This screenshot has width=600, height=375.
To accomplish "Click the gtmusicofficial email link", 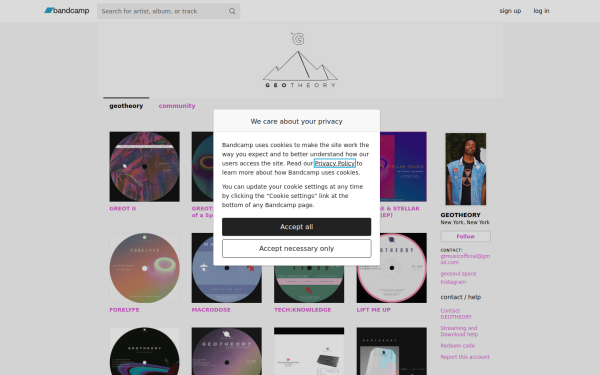I will pyautogui.click(x=465, y=259).
